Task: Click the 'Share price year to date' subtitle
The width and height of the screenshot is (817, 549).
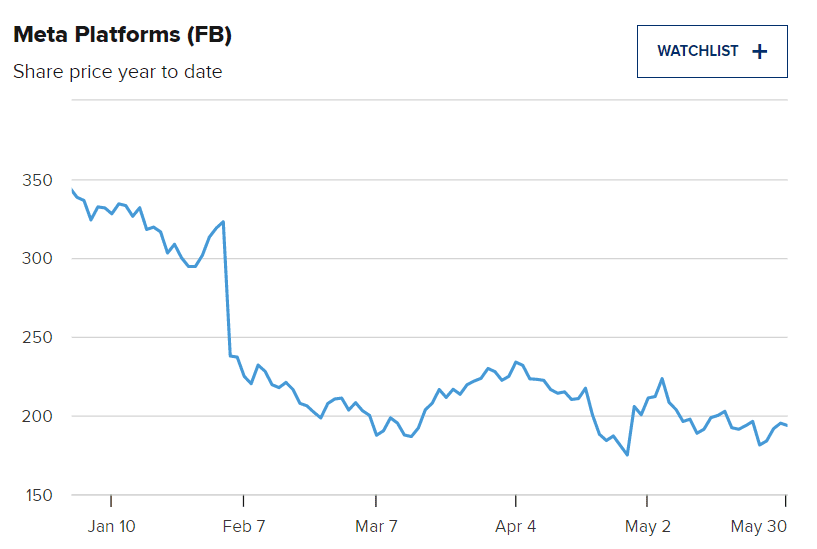Action: [x=117, y=72]
